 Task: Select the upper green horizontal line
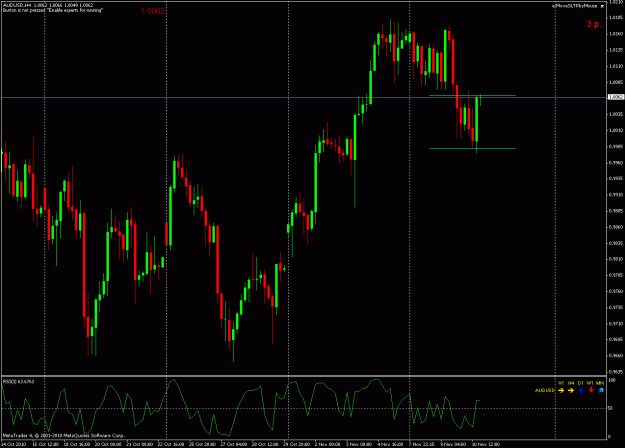click(472, 95)
